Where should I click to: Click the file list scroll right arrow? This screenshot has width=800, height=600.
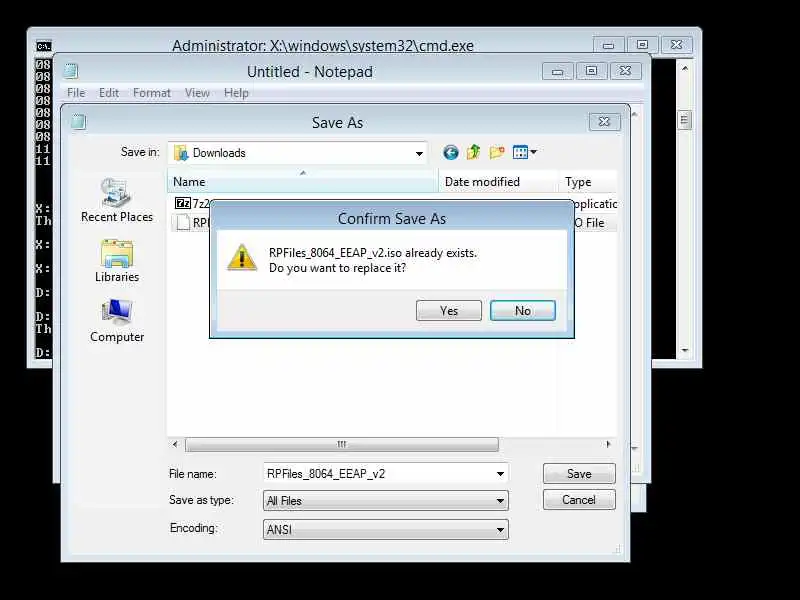coord(608,444)
